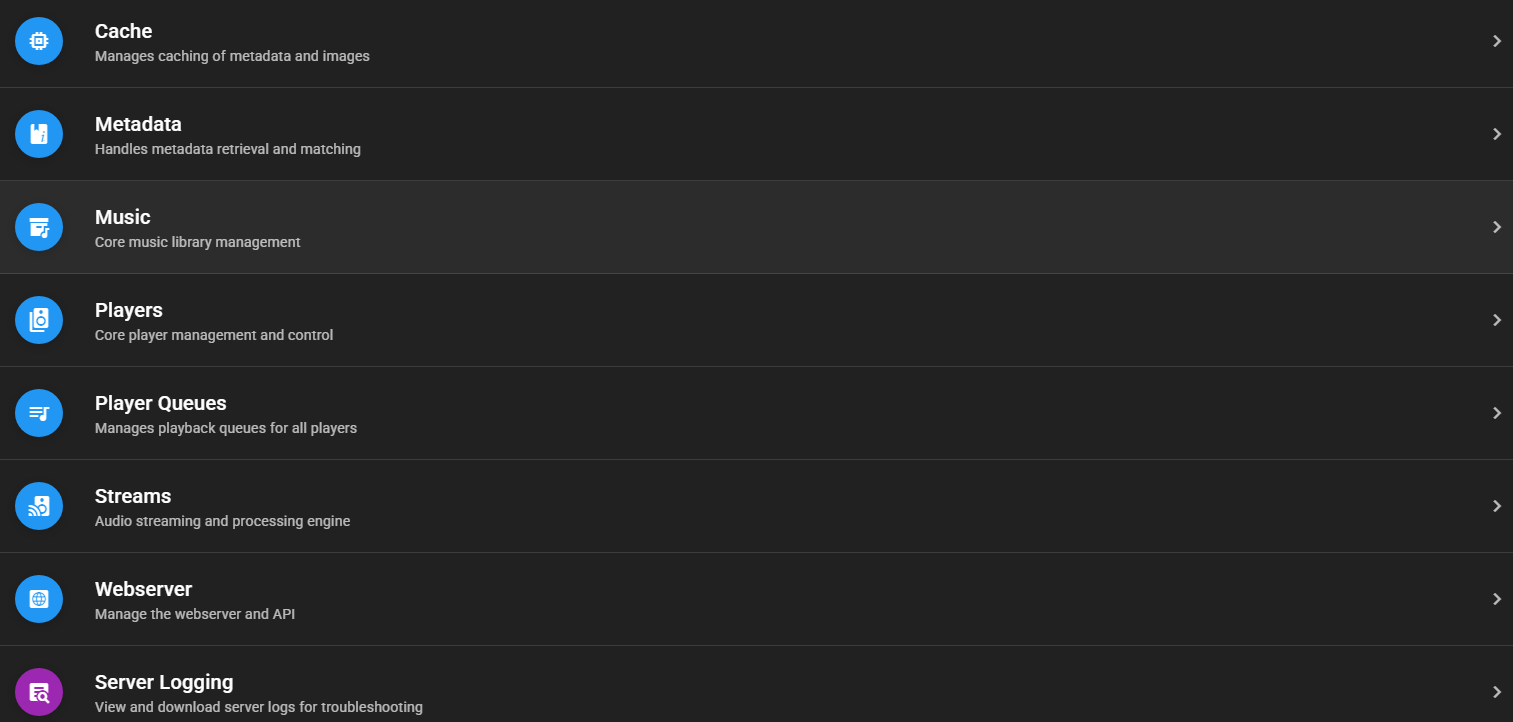Open the Player Queues settings title
The image size is (1513, 722).
160,403
